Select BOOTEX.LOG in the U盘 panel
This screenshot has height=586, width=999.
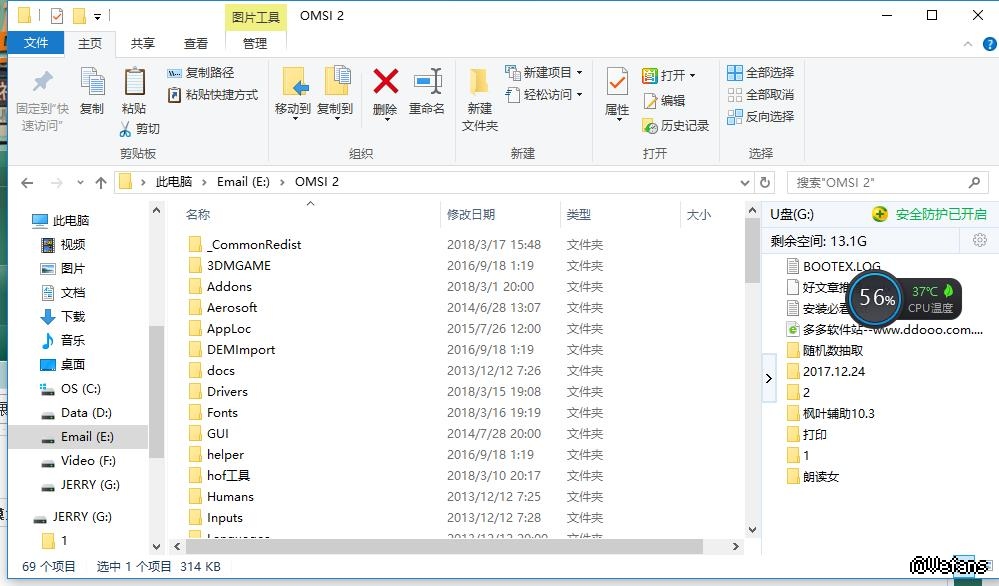pyautogui.click(x=841, y=266)
